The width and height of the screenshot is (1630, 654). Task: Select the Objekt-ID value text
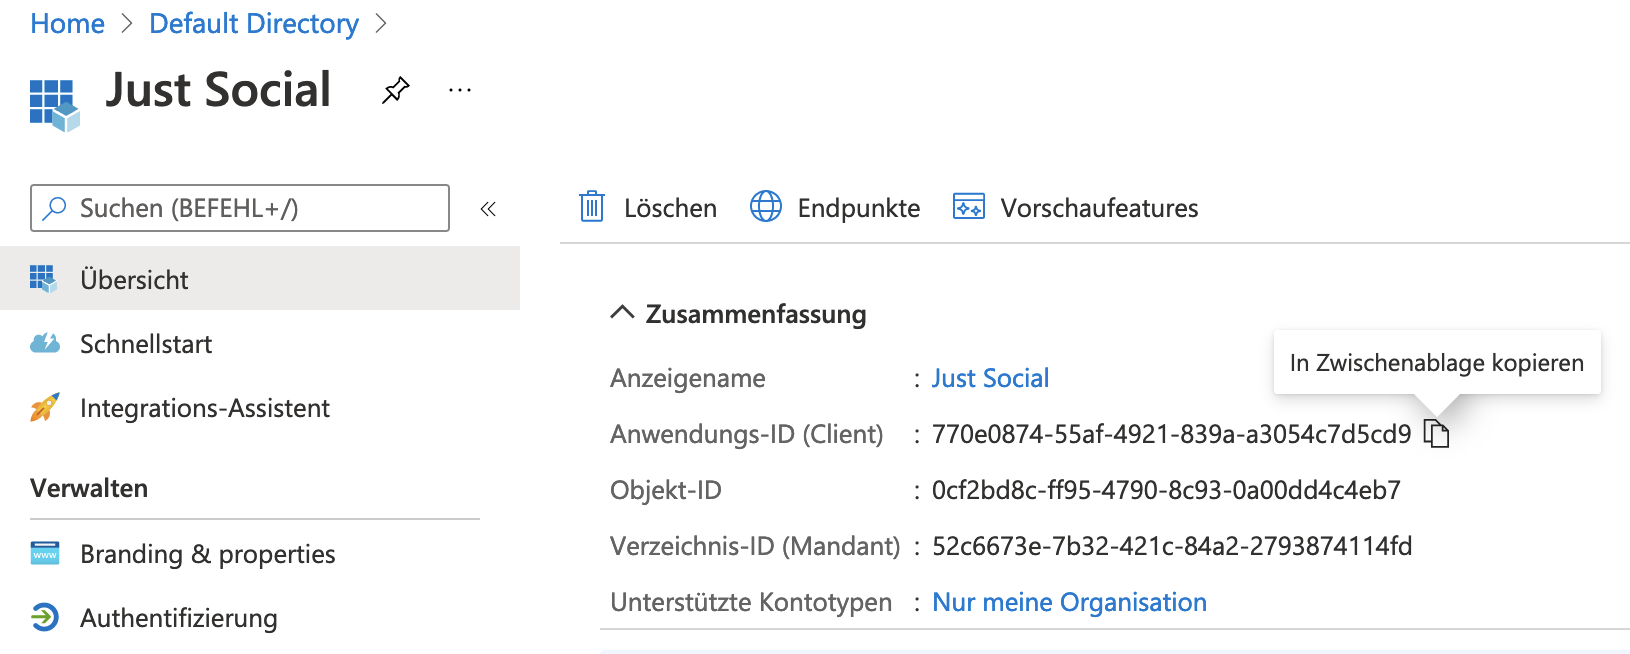[x=1166, y=490]
